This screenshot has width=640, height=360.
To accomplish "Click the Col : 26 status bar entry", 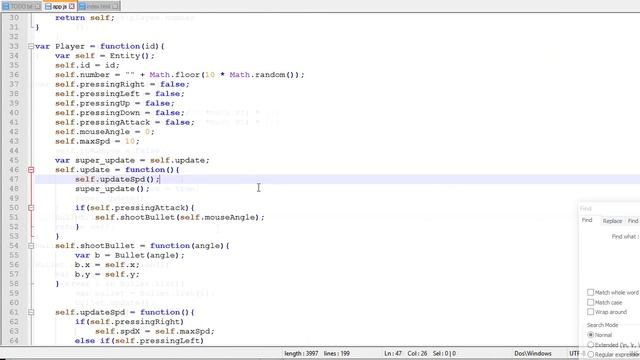I will pos(417,353).
